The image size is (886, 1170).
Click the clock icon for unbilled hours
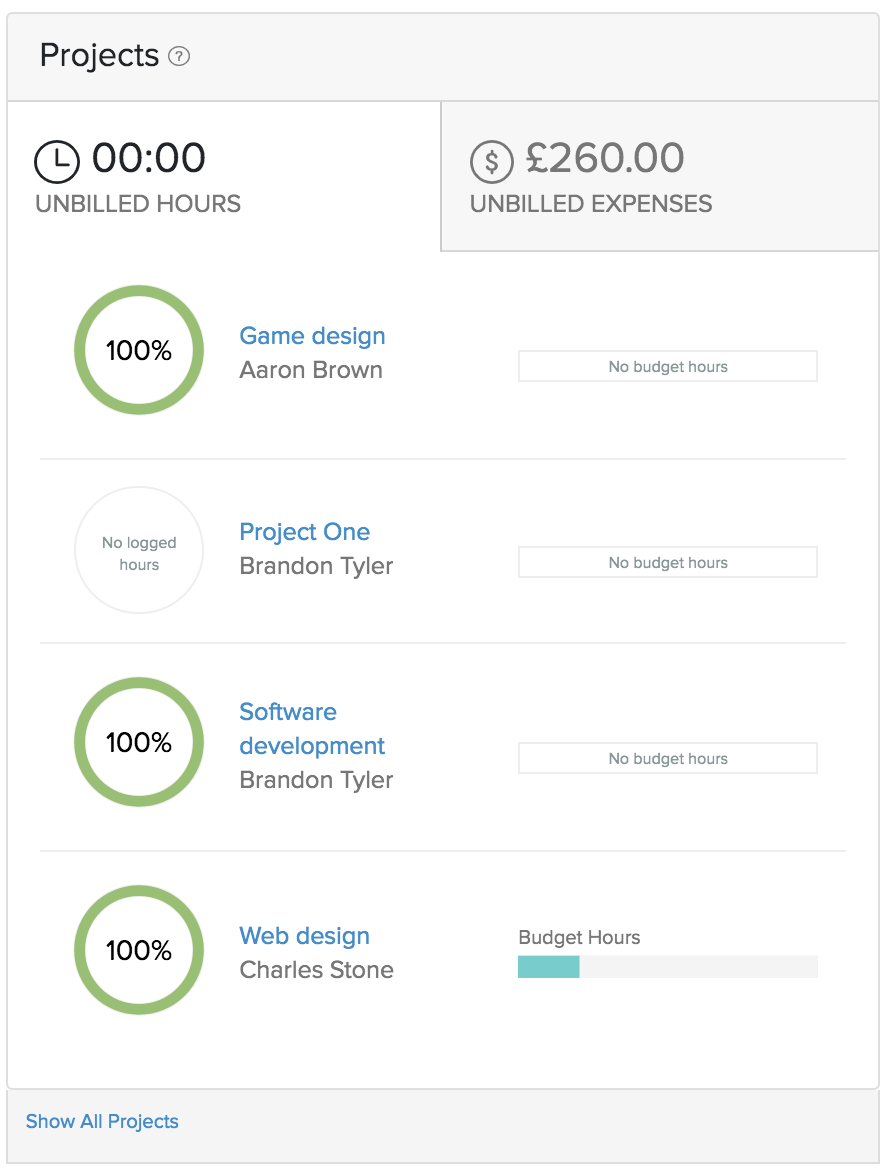click(x=58, y=160)
